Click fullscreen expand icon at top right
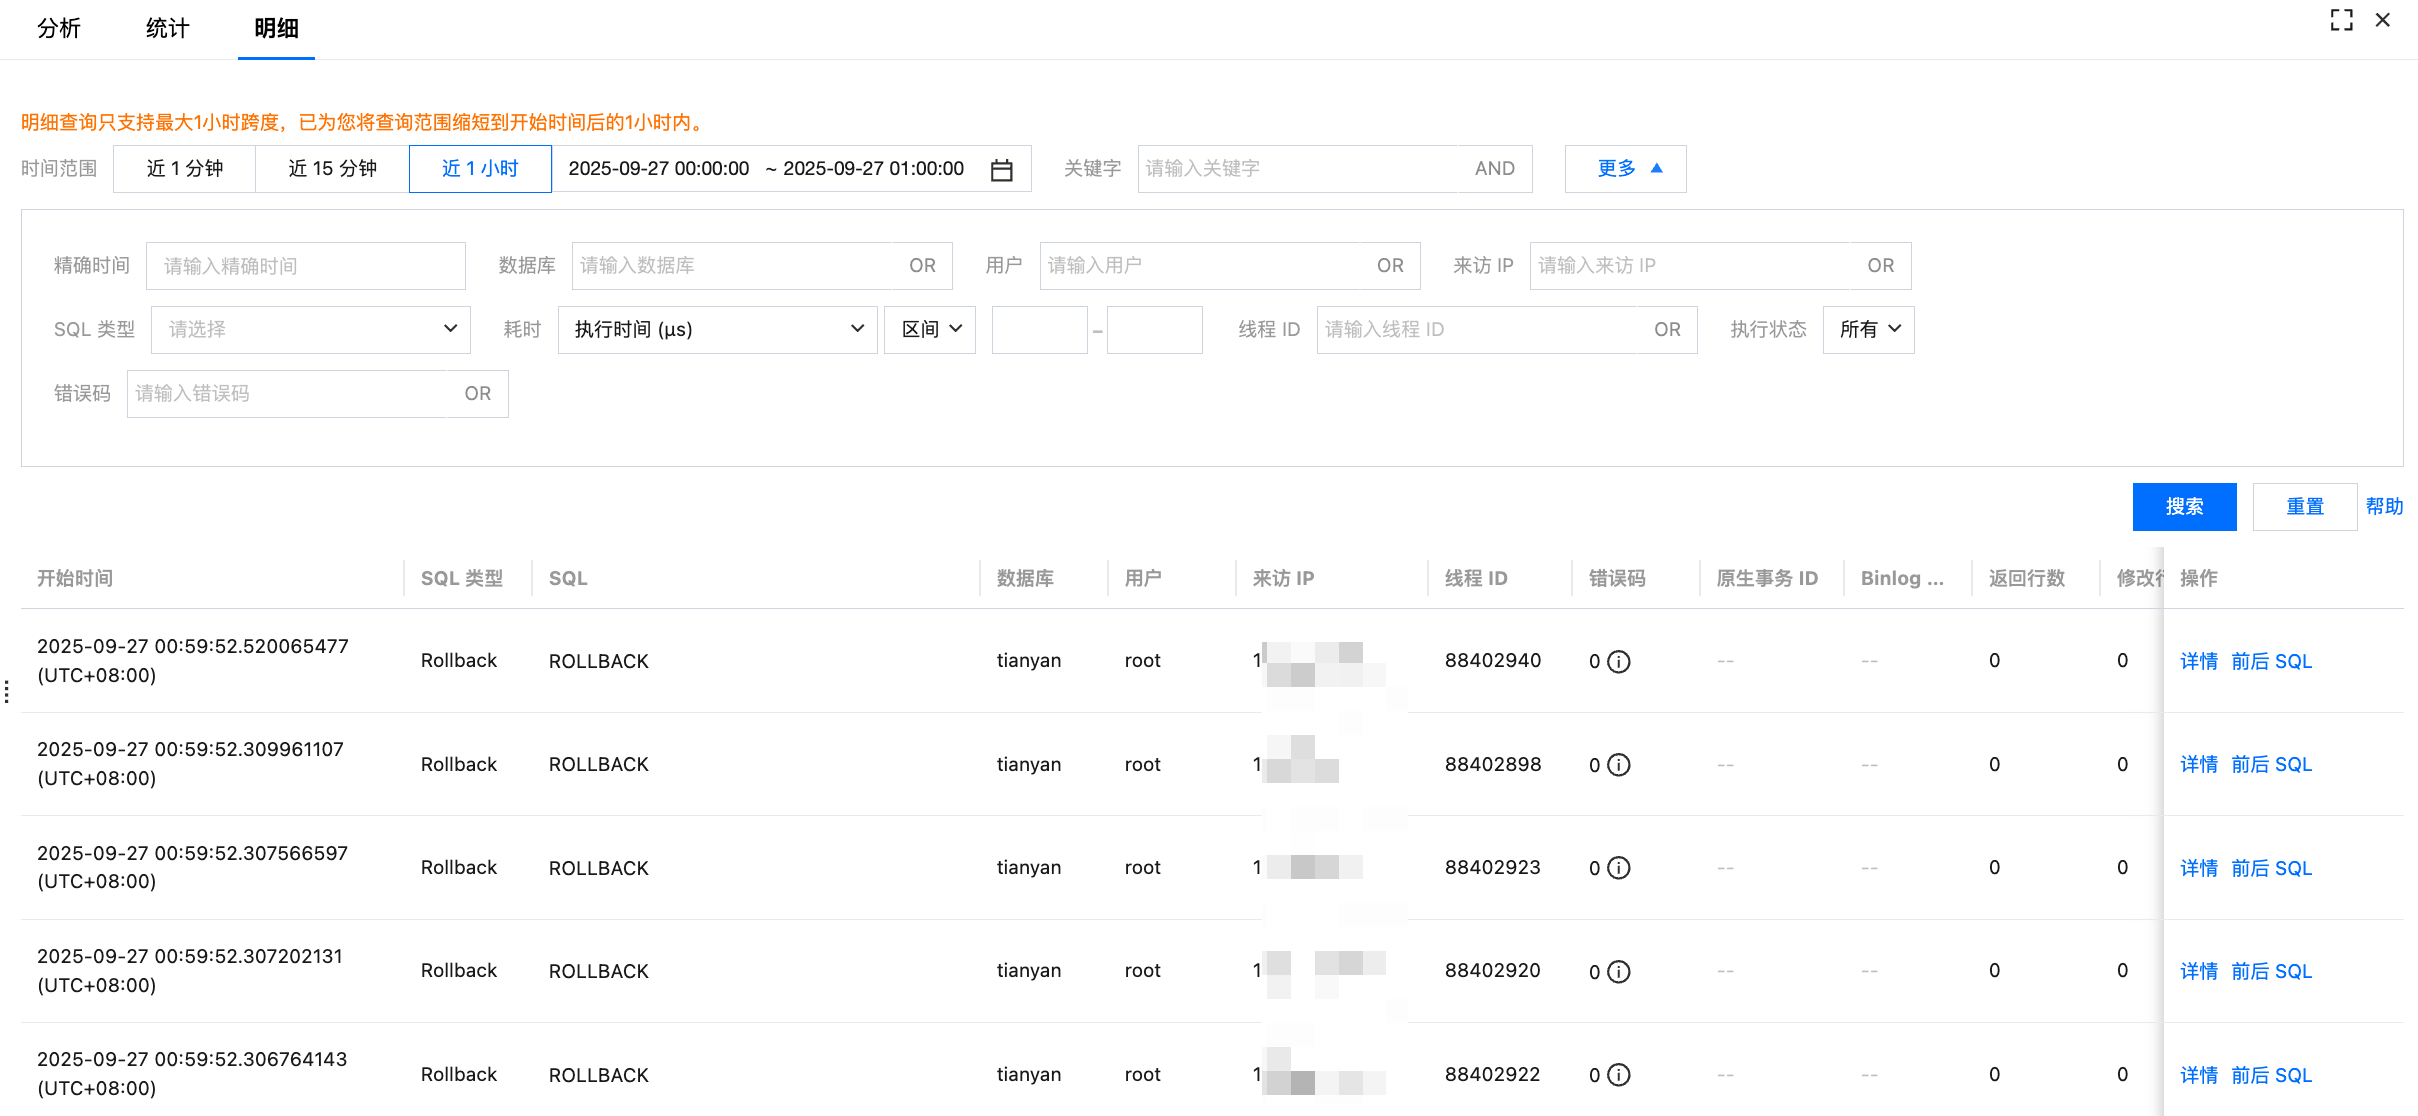The image size is (2418, 1116). click(2341, 20)
